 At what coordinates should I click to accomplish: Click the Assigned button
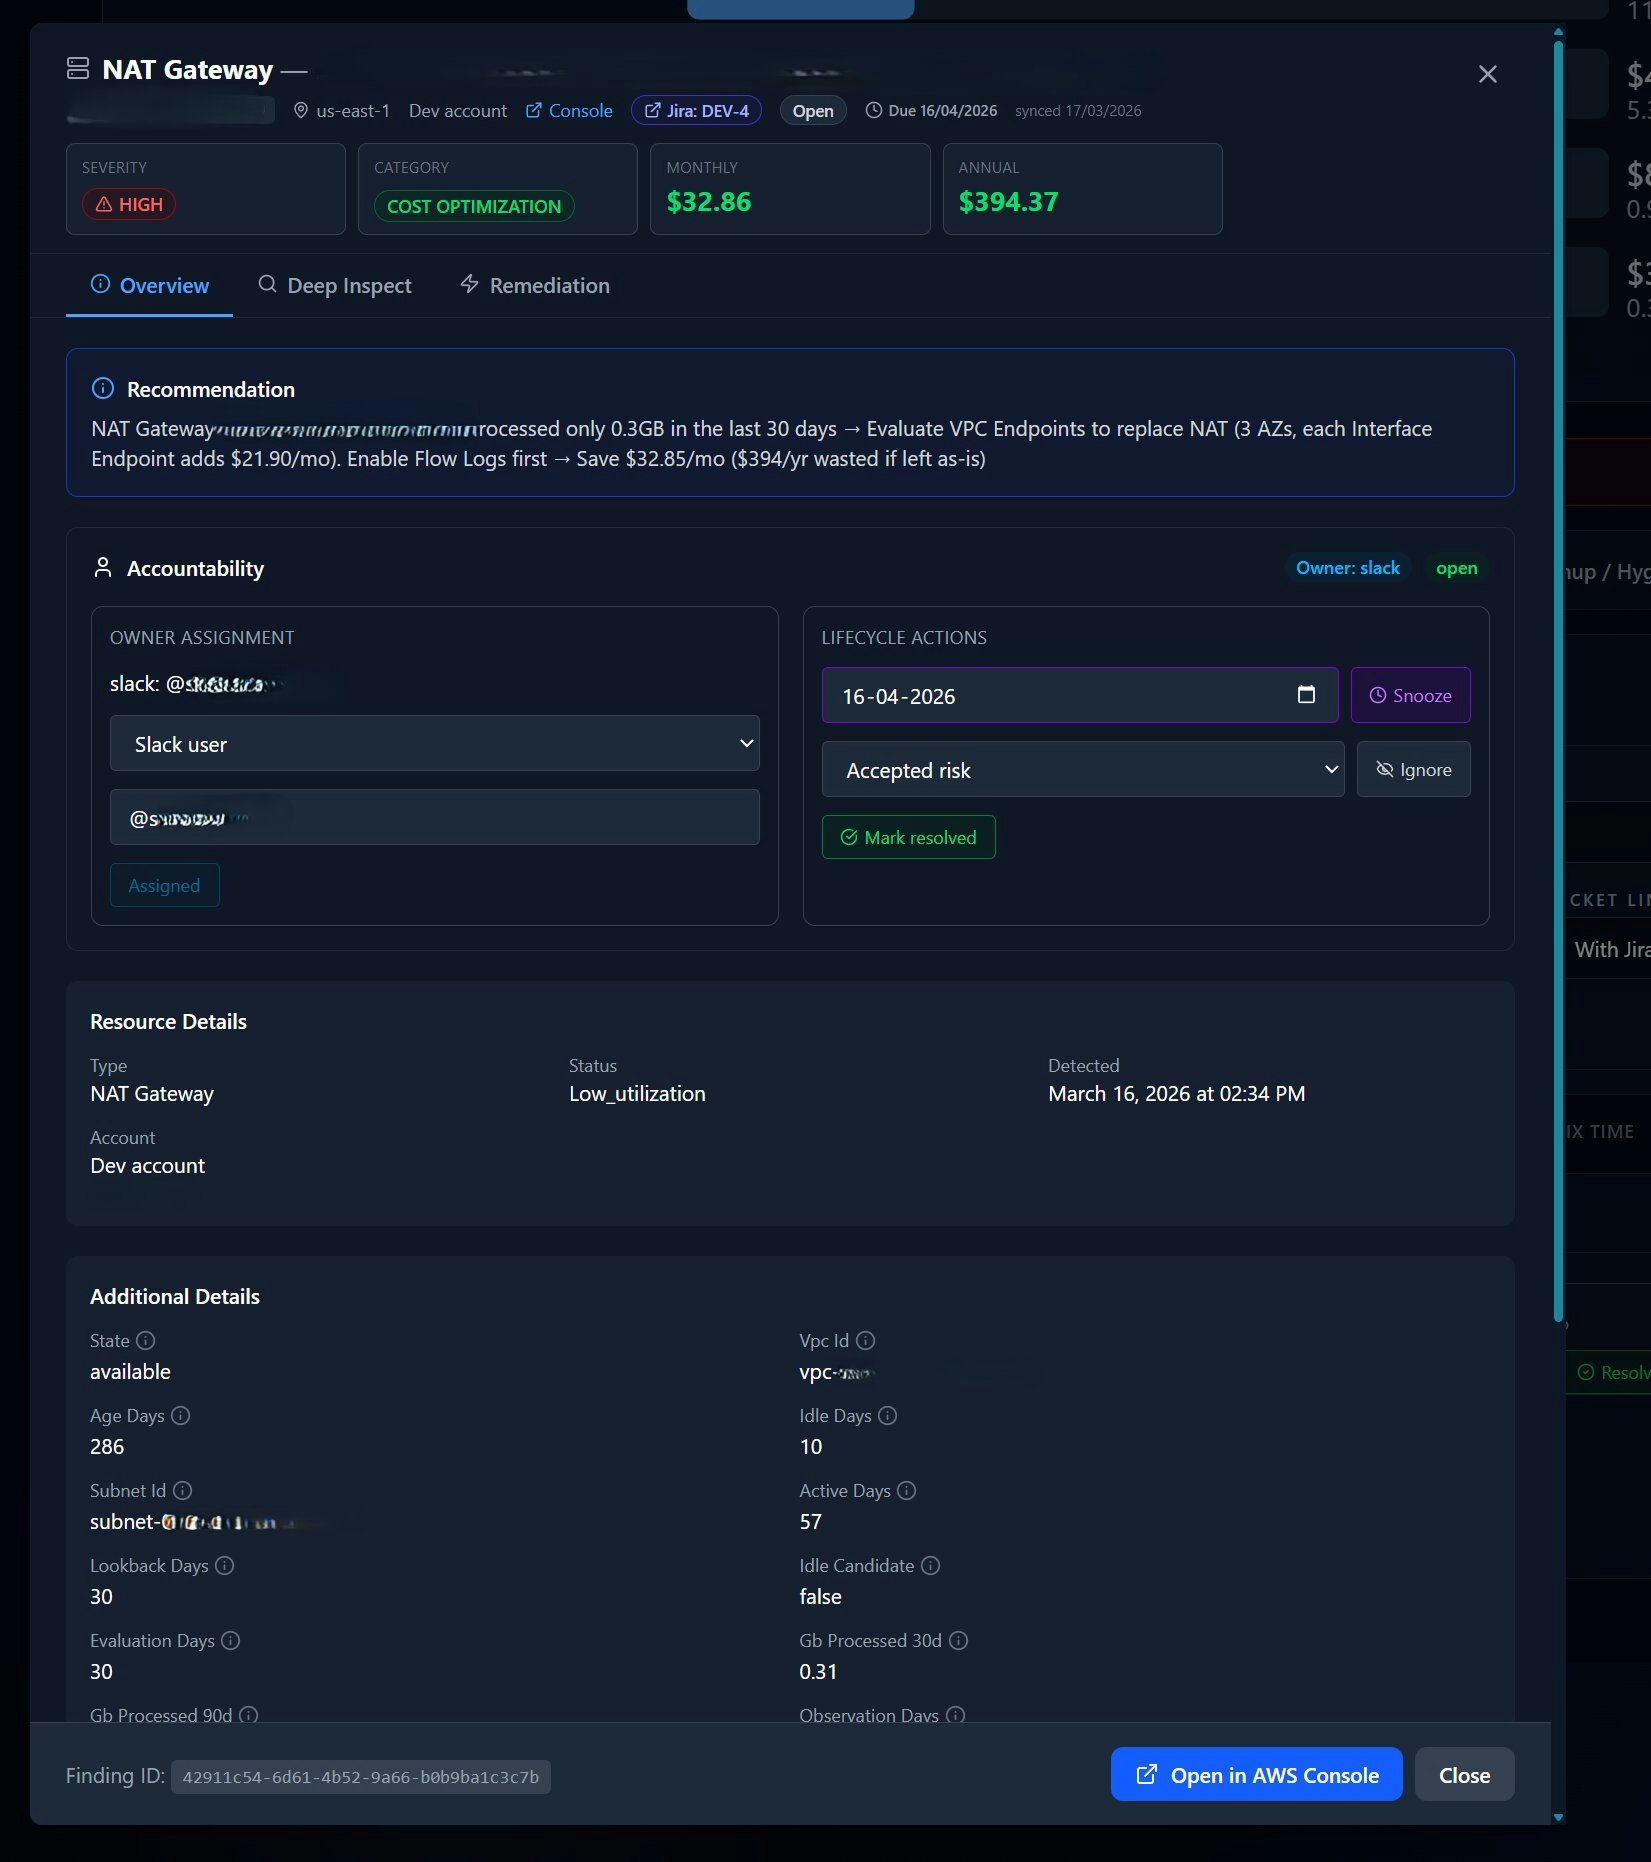coord(164,886)
